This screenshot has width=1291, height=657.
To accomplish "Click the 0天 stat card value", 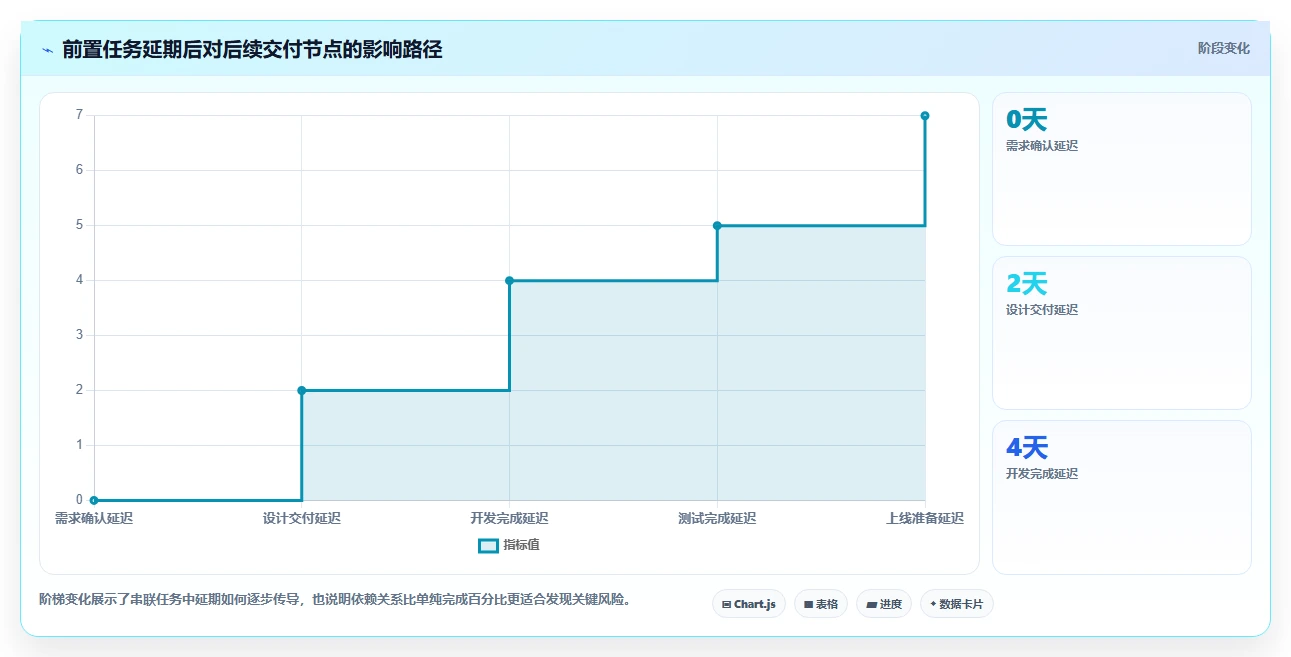I will (1027, 120).
